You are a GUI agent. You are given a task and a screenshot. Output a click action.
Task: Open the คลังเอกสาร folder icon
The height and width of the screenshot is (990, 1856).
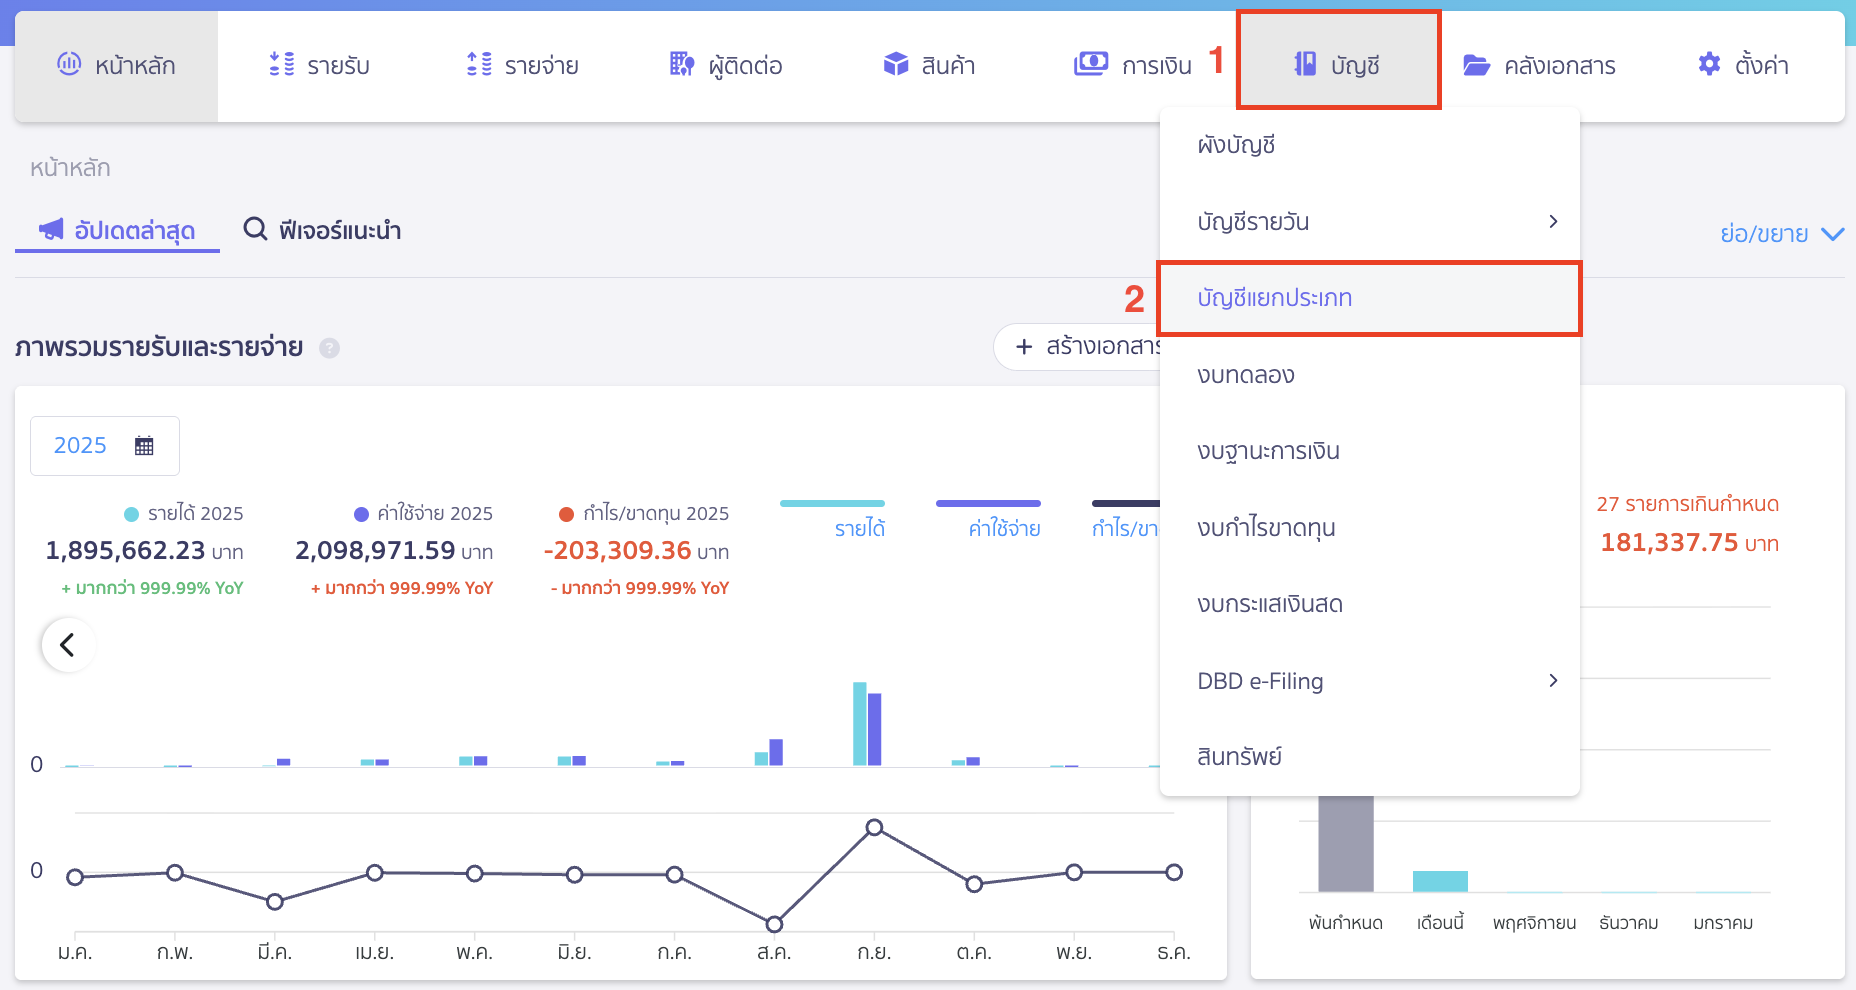pyautogui.click(x=1476, y=65)
